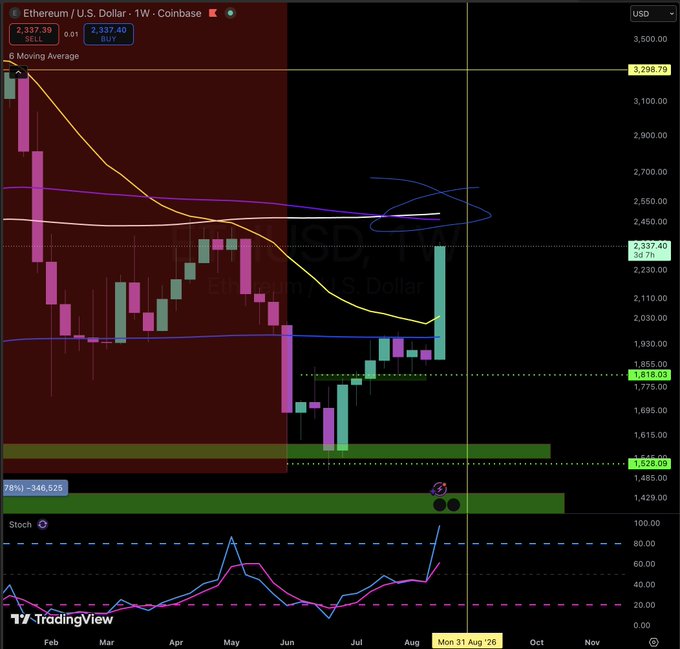The height and width of the screenshot is (649, 680).
Task: Click the SELL 2,337.39 button
Action: [x=34, y=34]
